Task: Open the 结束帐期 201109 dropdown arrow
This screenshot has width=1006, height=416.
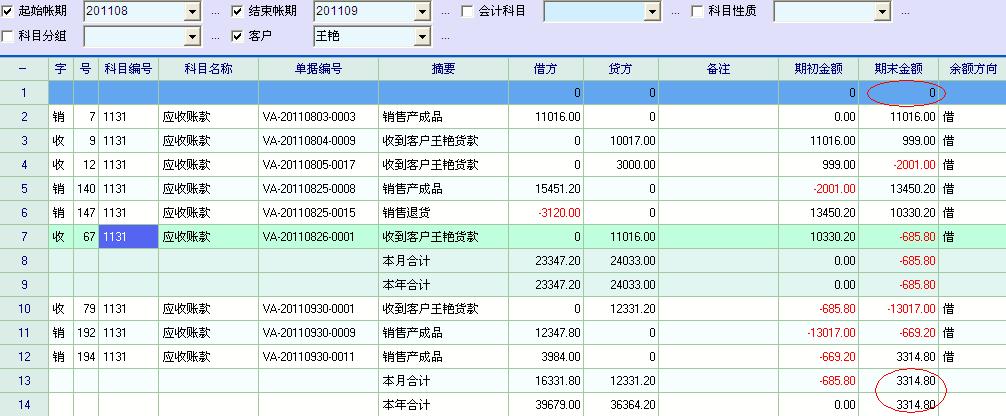Action: point(422,12)
